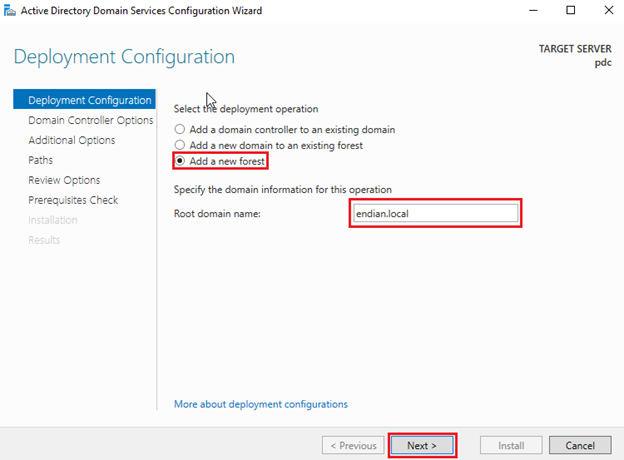Click the 'pdc' target server name
The height and width of the screenshot is (460, 624).
coord(603,63)
